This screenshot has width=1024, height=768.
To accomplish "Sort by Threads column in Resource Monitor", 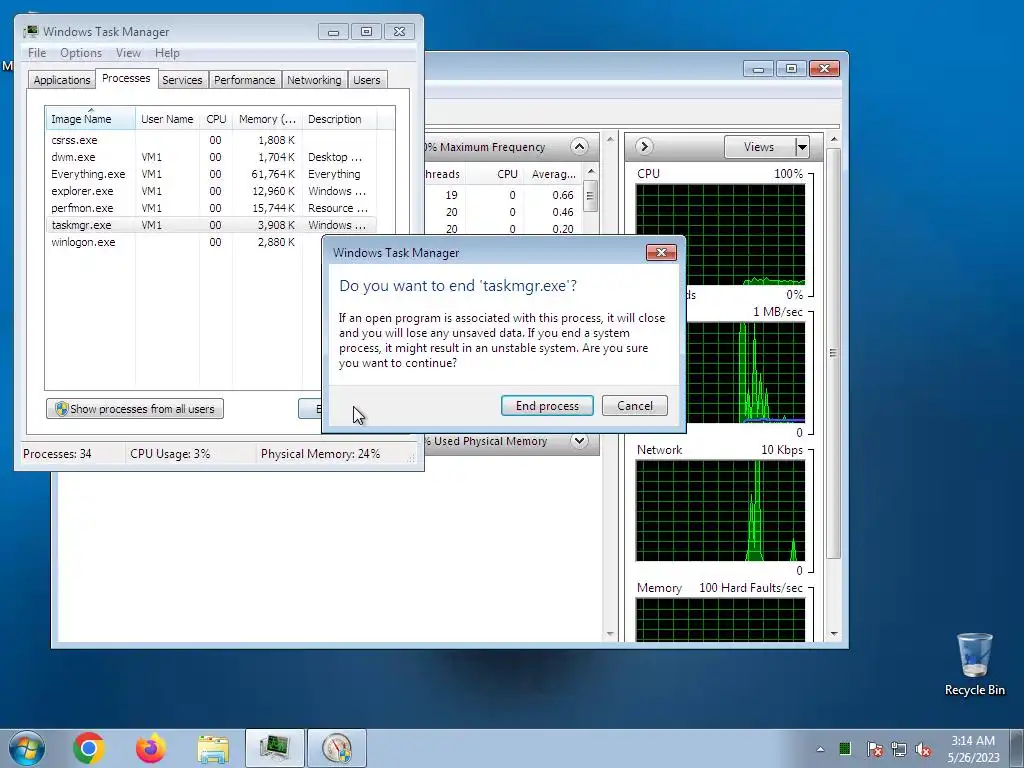I will pyautogui.click(x=443, y=174).
